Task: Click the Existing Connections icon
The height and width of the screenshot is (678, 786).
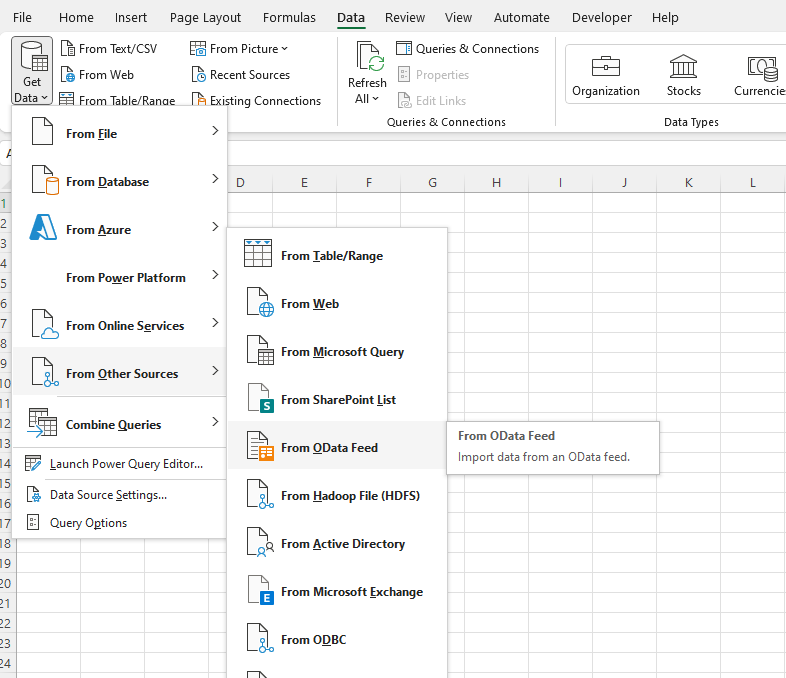Action: point(199,100)
